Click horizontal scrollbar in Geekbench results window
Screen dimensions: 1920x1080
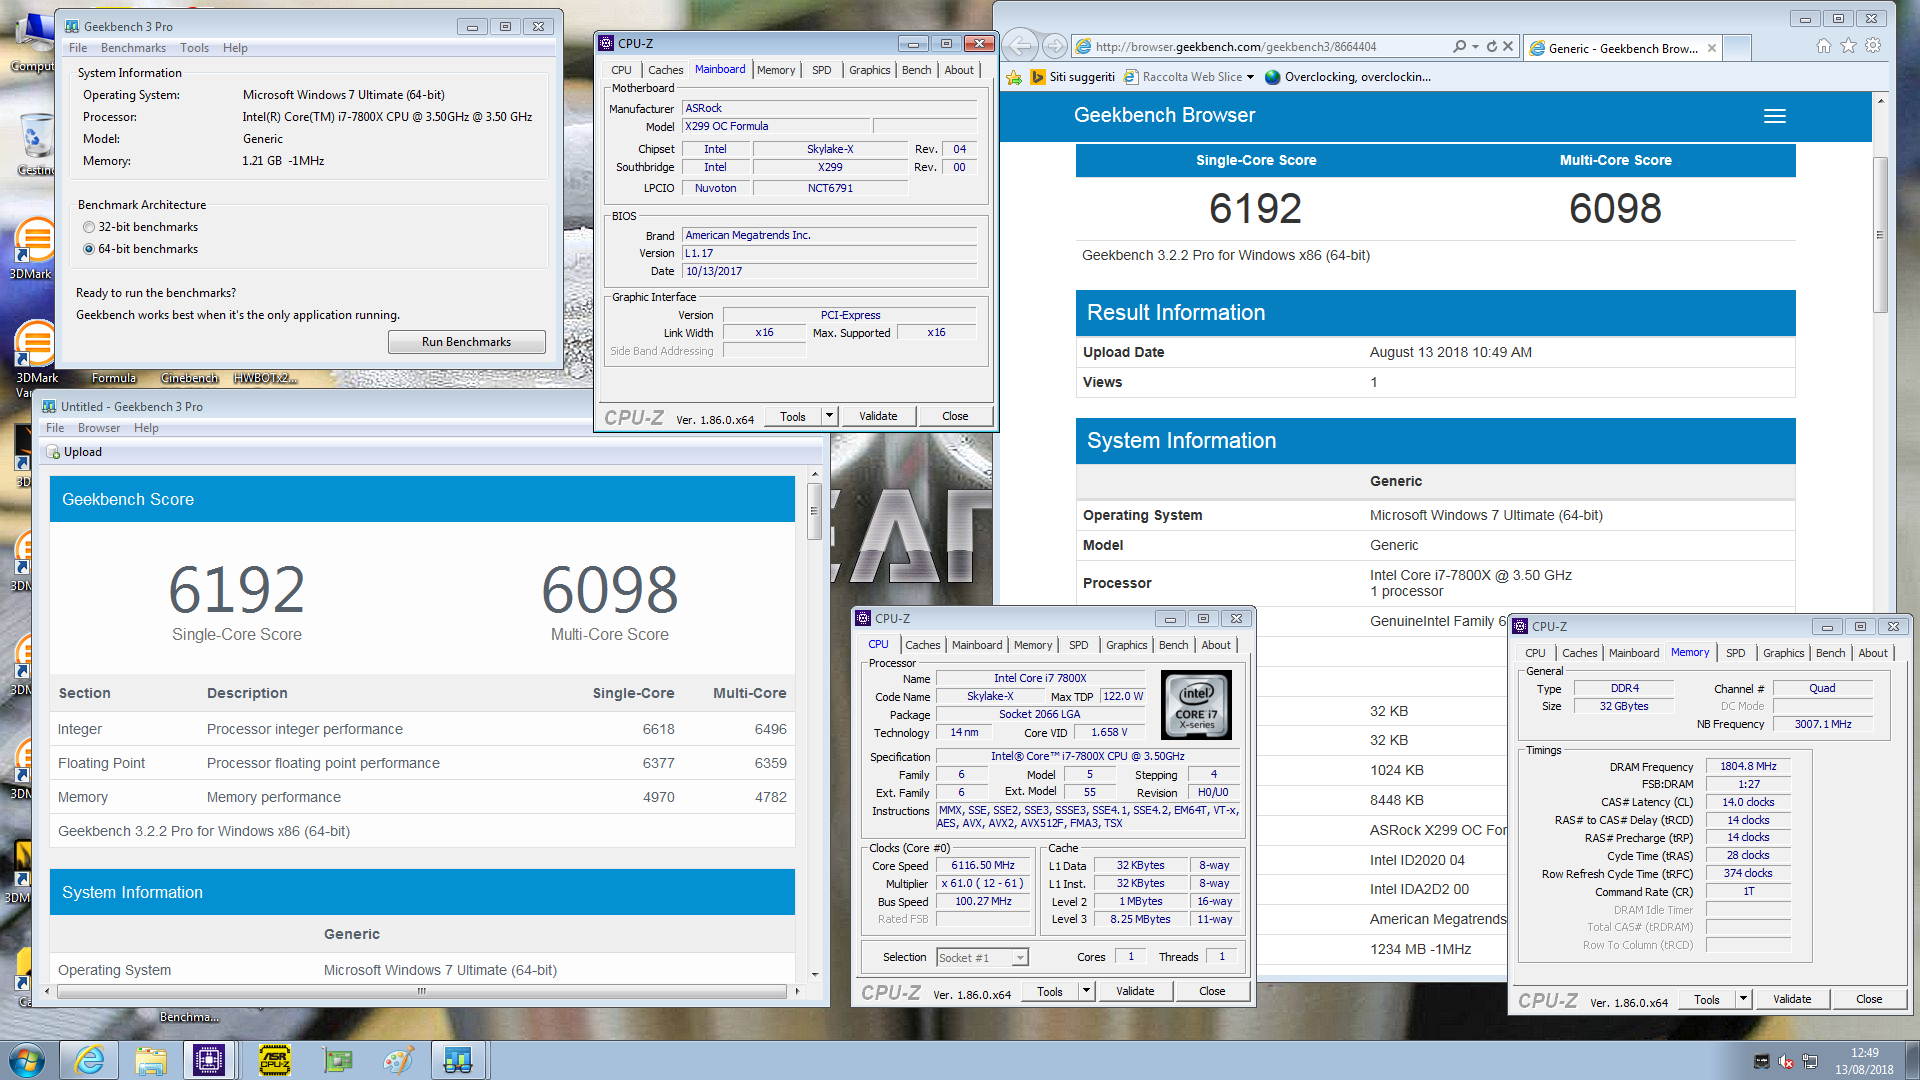[x=422, y=991]
